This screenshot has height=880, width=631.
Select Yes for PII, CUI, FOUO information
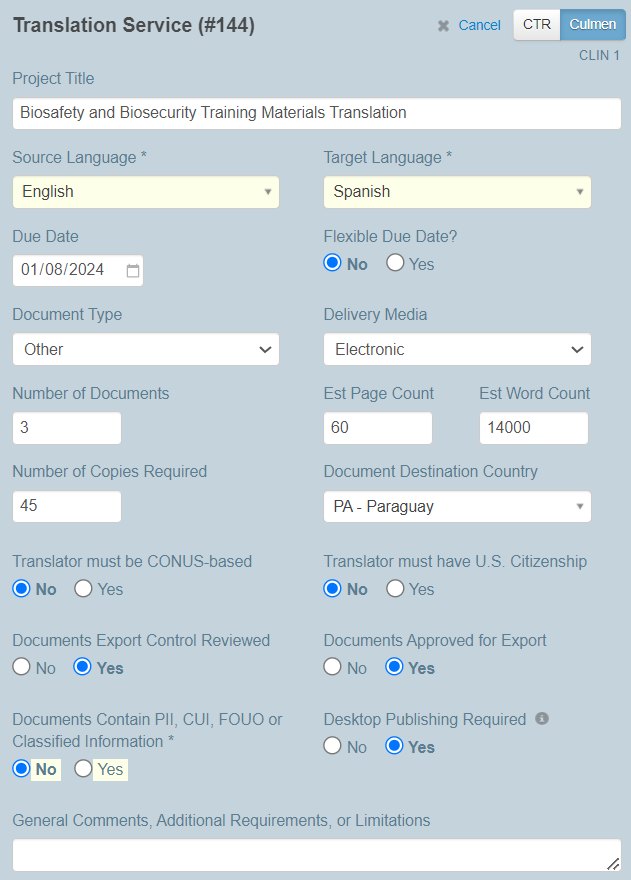coord(83,768)
